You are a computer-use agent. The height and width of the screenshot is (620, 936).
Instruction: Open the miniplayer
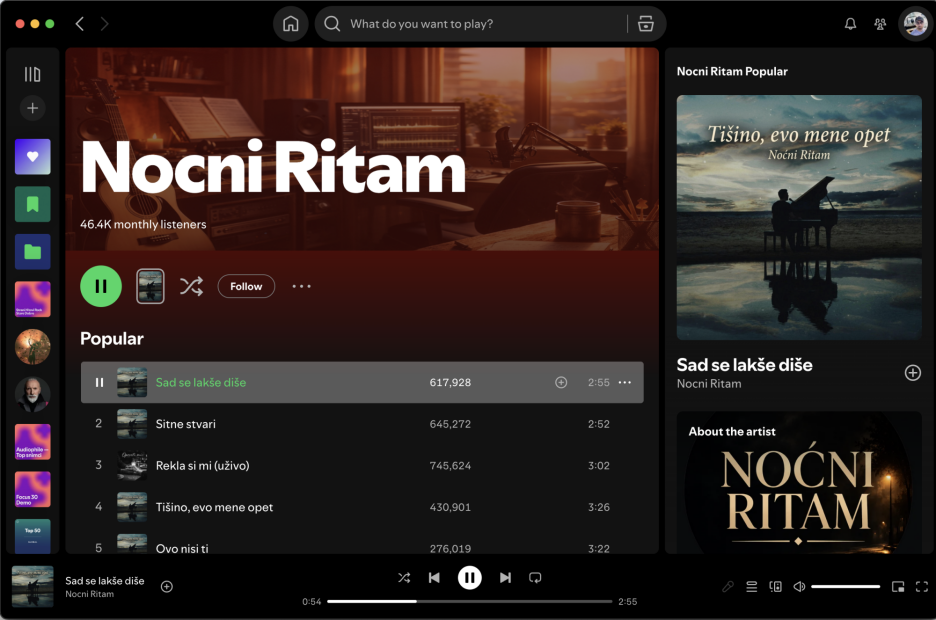click(x=898, y=587)
